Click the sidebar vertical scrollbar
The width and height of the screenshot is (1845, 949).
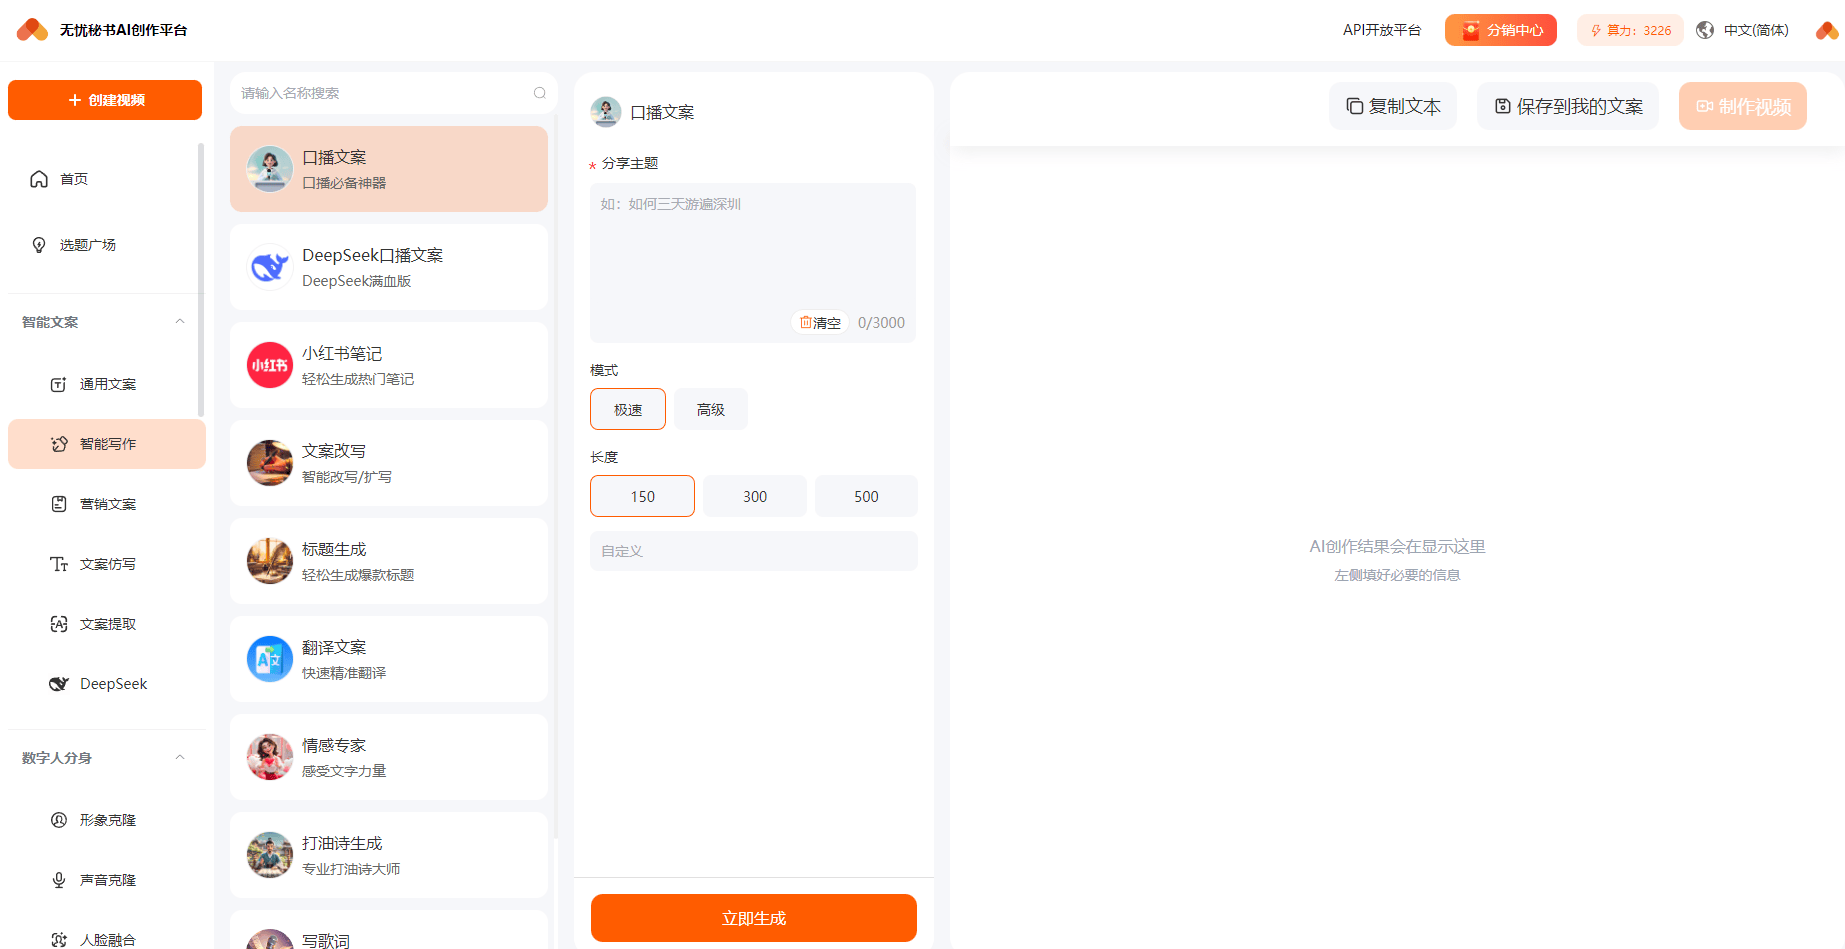[201, 280]
